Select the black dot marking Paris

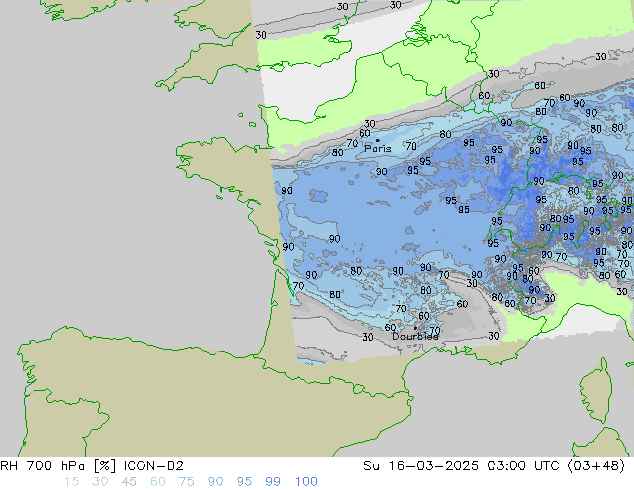point(378,140)
